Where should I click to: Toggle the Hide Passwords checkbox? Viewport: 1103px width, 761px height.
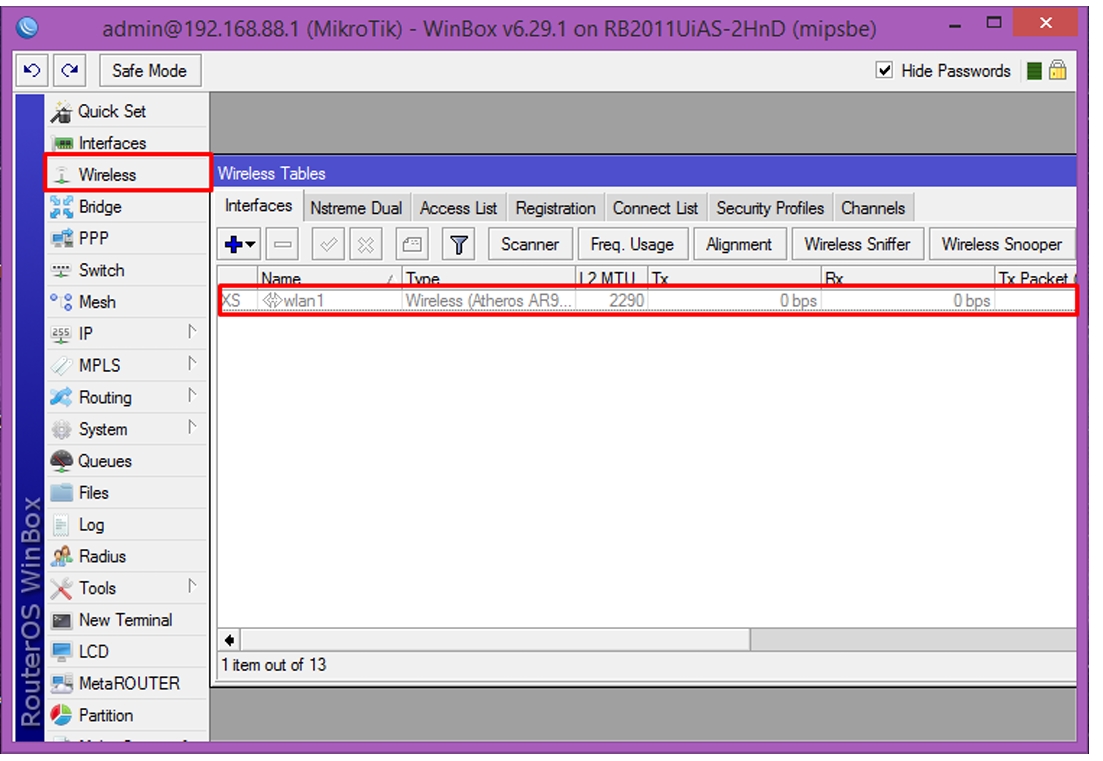click(x=884, y=70)
